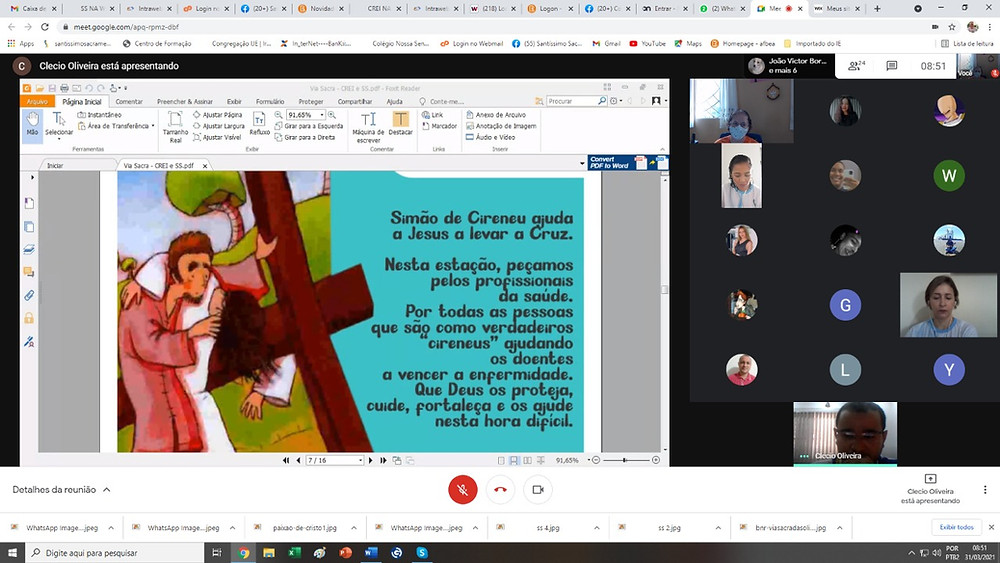1000x563 pixels.
Task: Click the Clecio Oliveira está apresentando button
Action: coord(930,489)
